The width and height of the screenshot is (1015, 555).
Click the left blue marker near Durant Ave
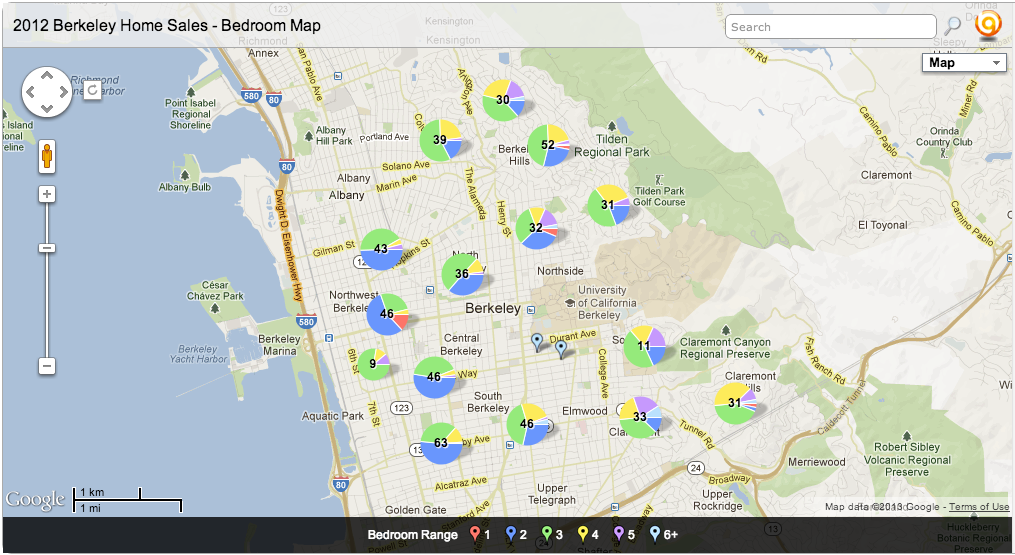point(537,342)
